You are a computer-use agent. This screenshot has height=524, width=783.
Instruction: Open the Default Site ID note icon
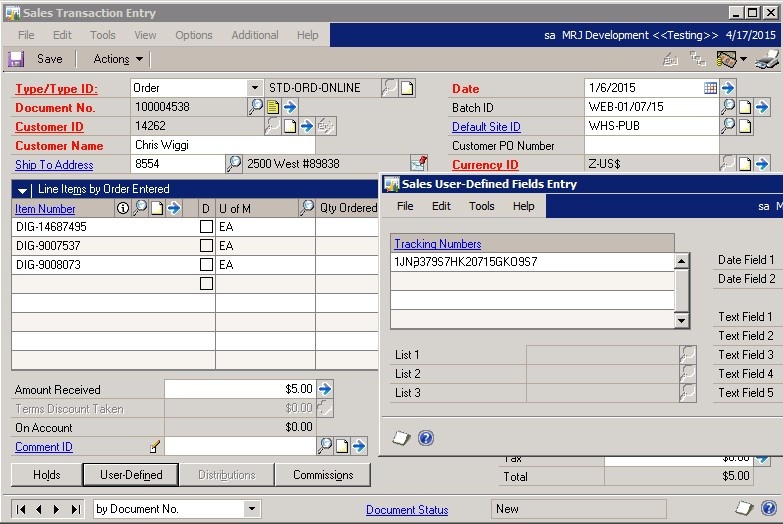pyautogui.click(x=745, y=126)
